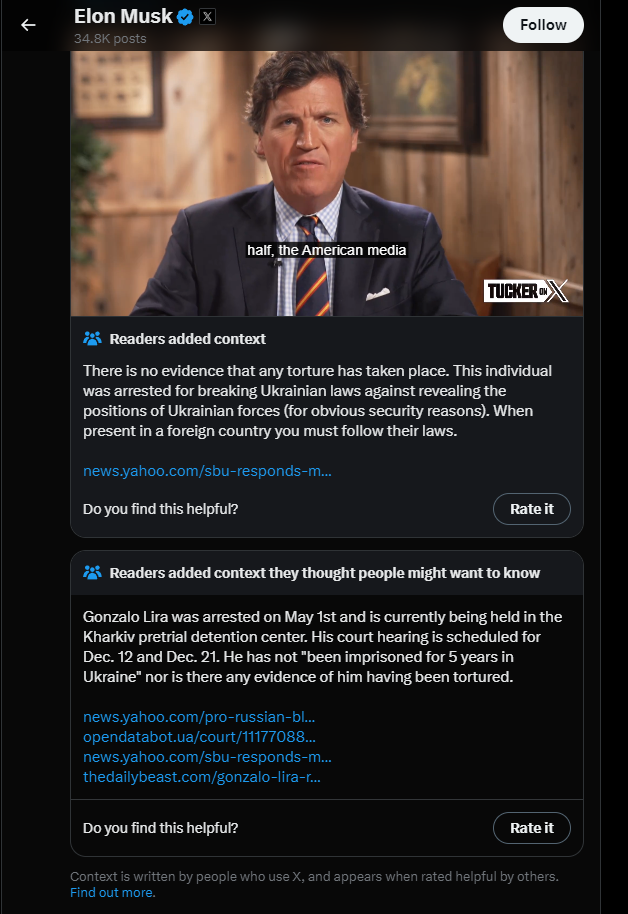This screenshot has height=914, width=628.
Task: Click the video caption 'half, the American media'
Action: pyautogui.click(x=327, y=250)
